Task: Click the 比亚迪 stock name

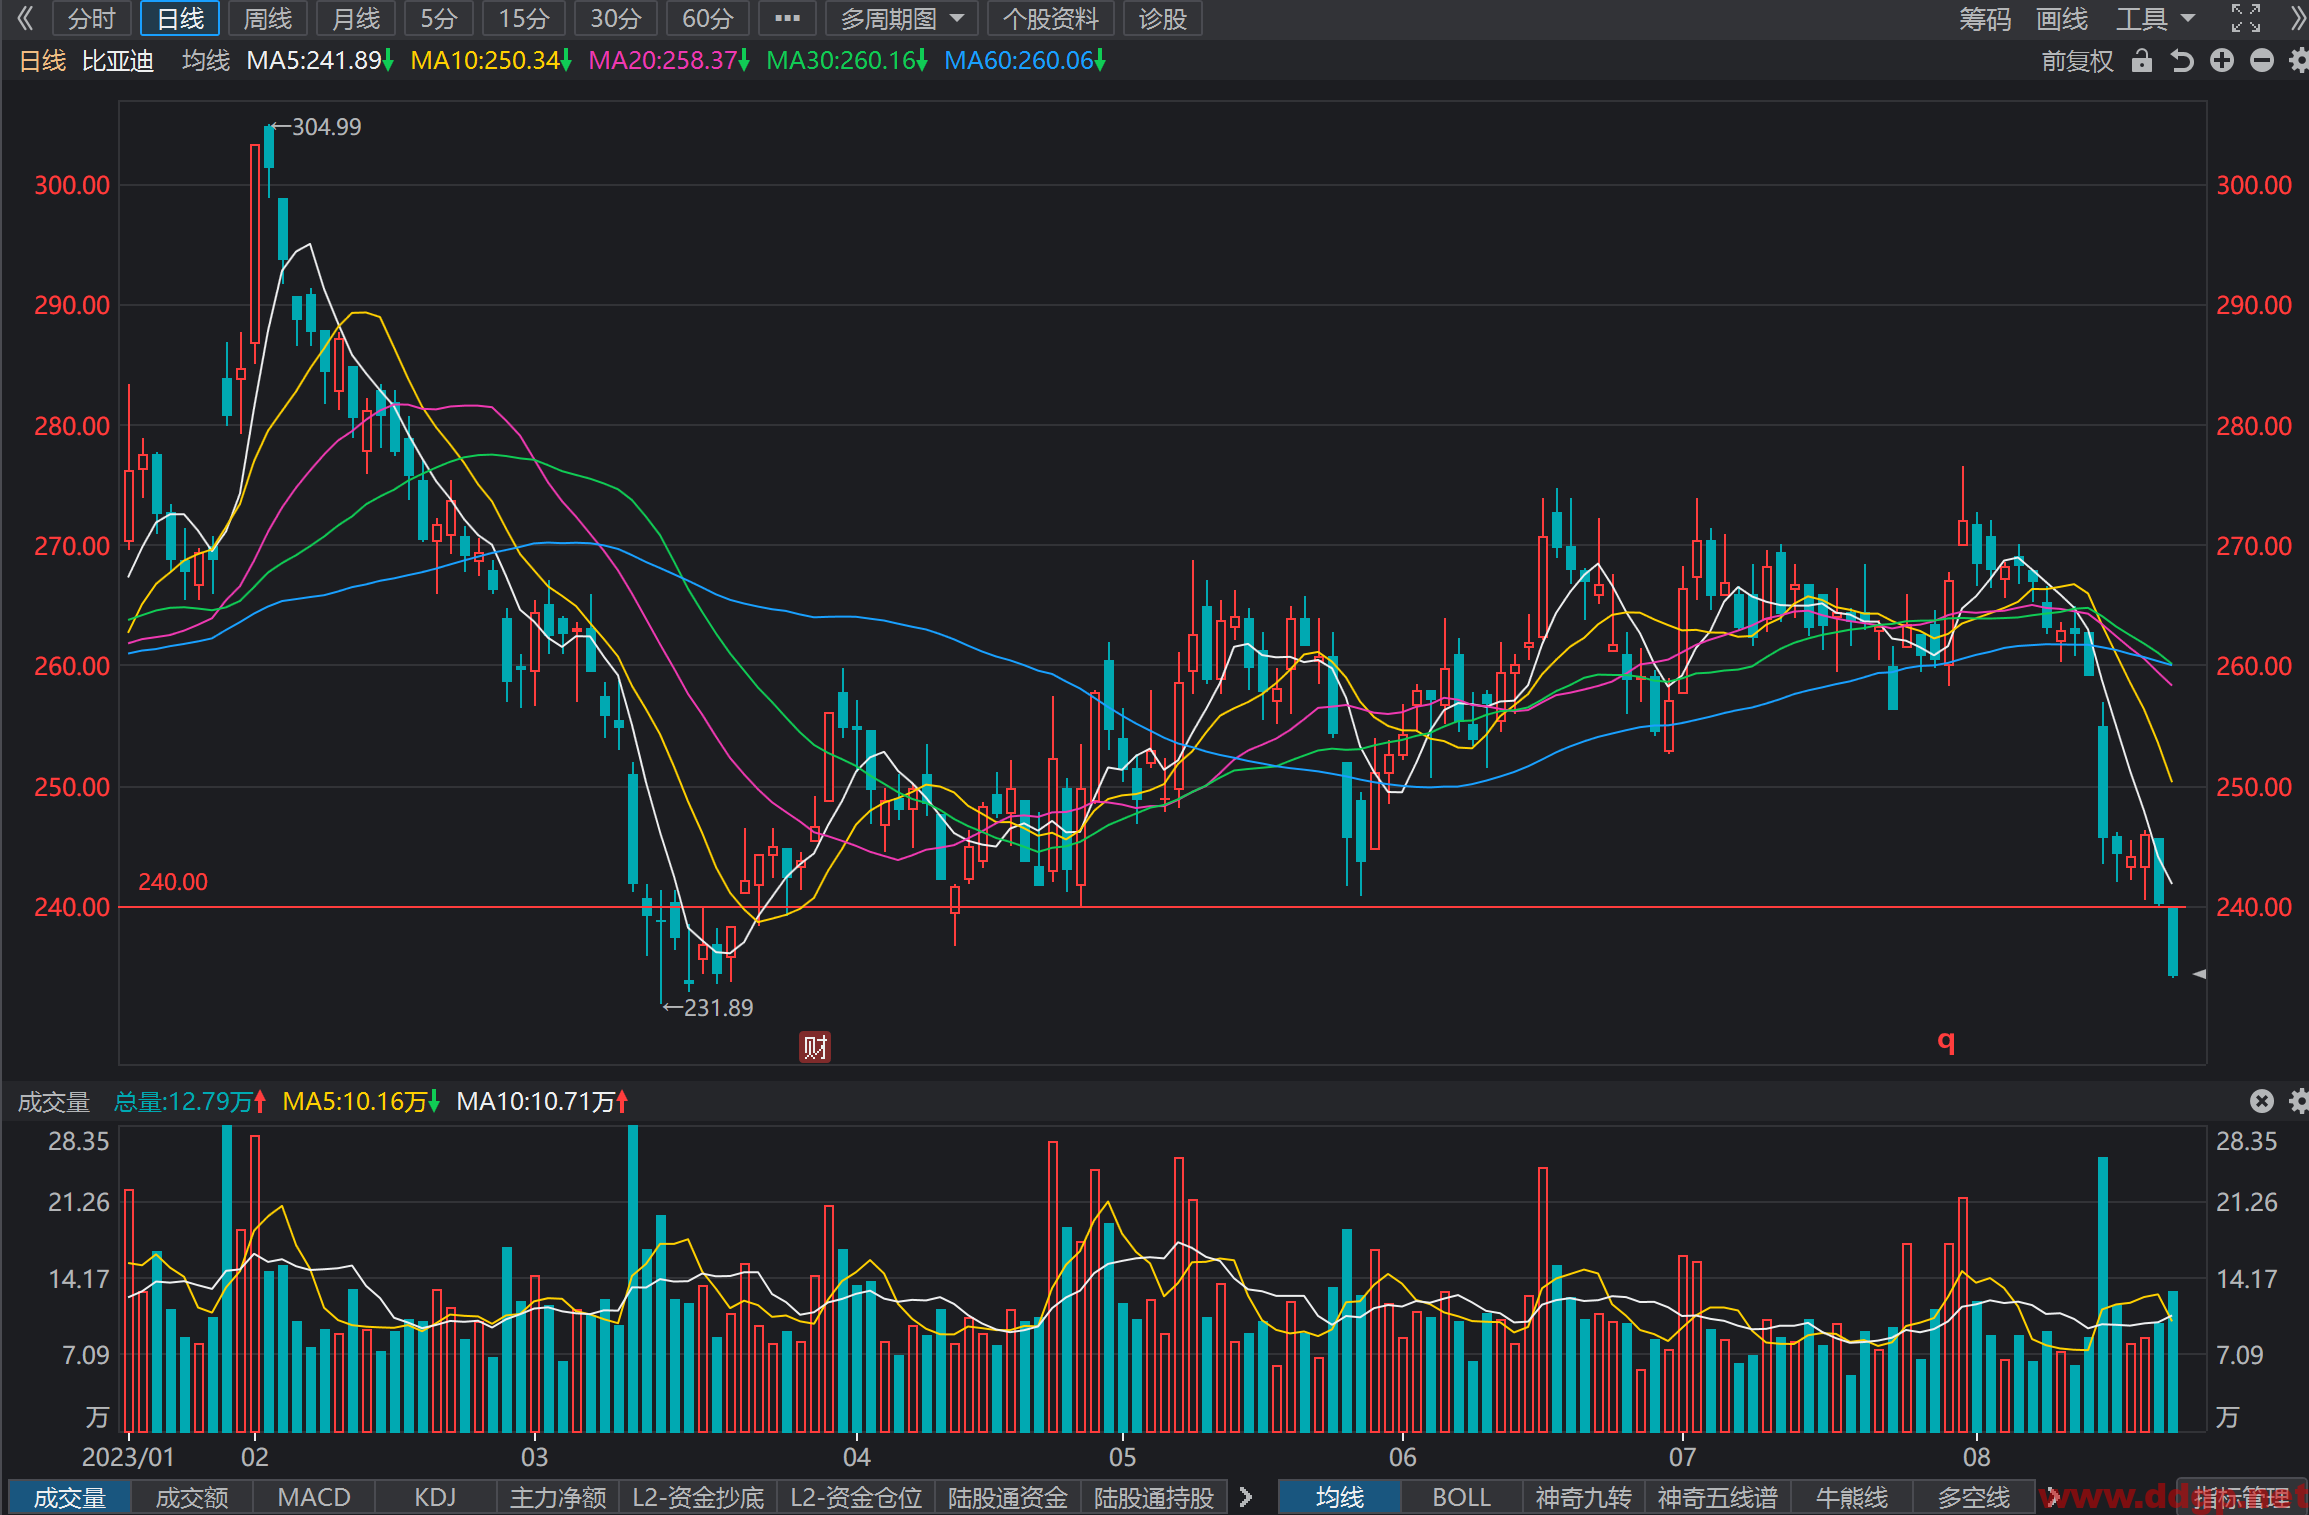Action: coord(118,61)
